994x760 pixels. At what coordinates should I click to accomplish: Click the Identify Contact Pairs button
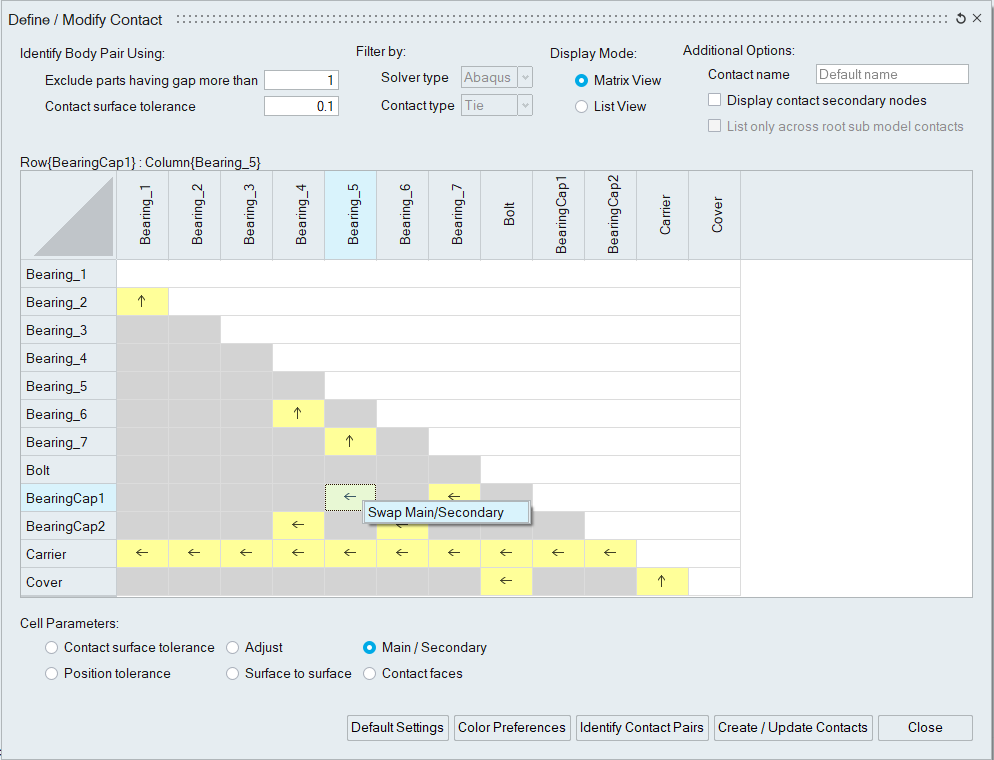pos(642,728)
